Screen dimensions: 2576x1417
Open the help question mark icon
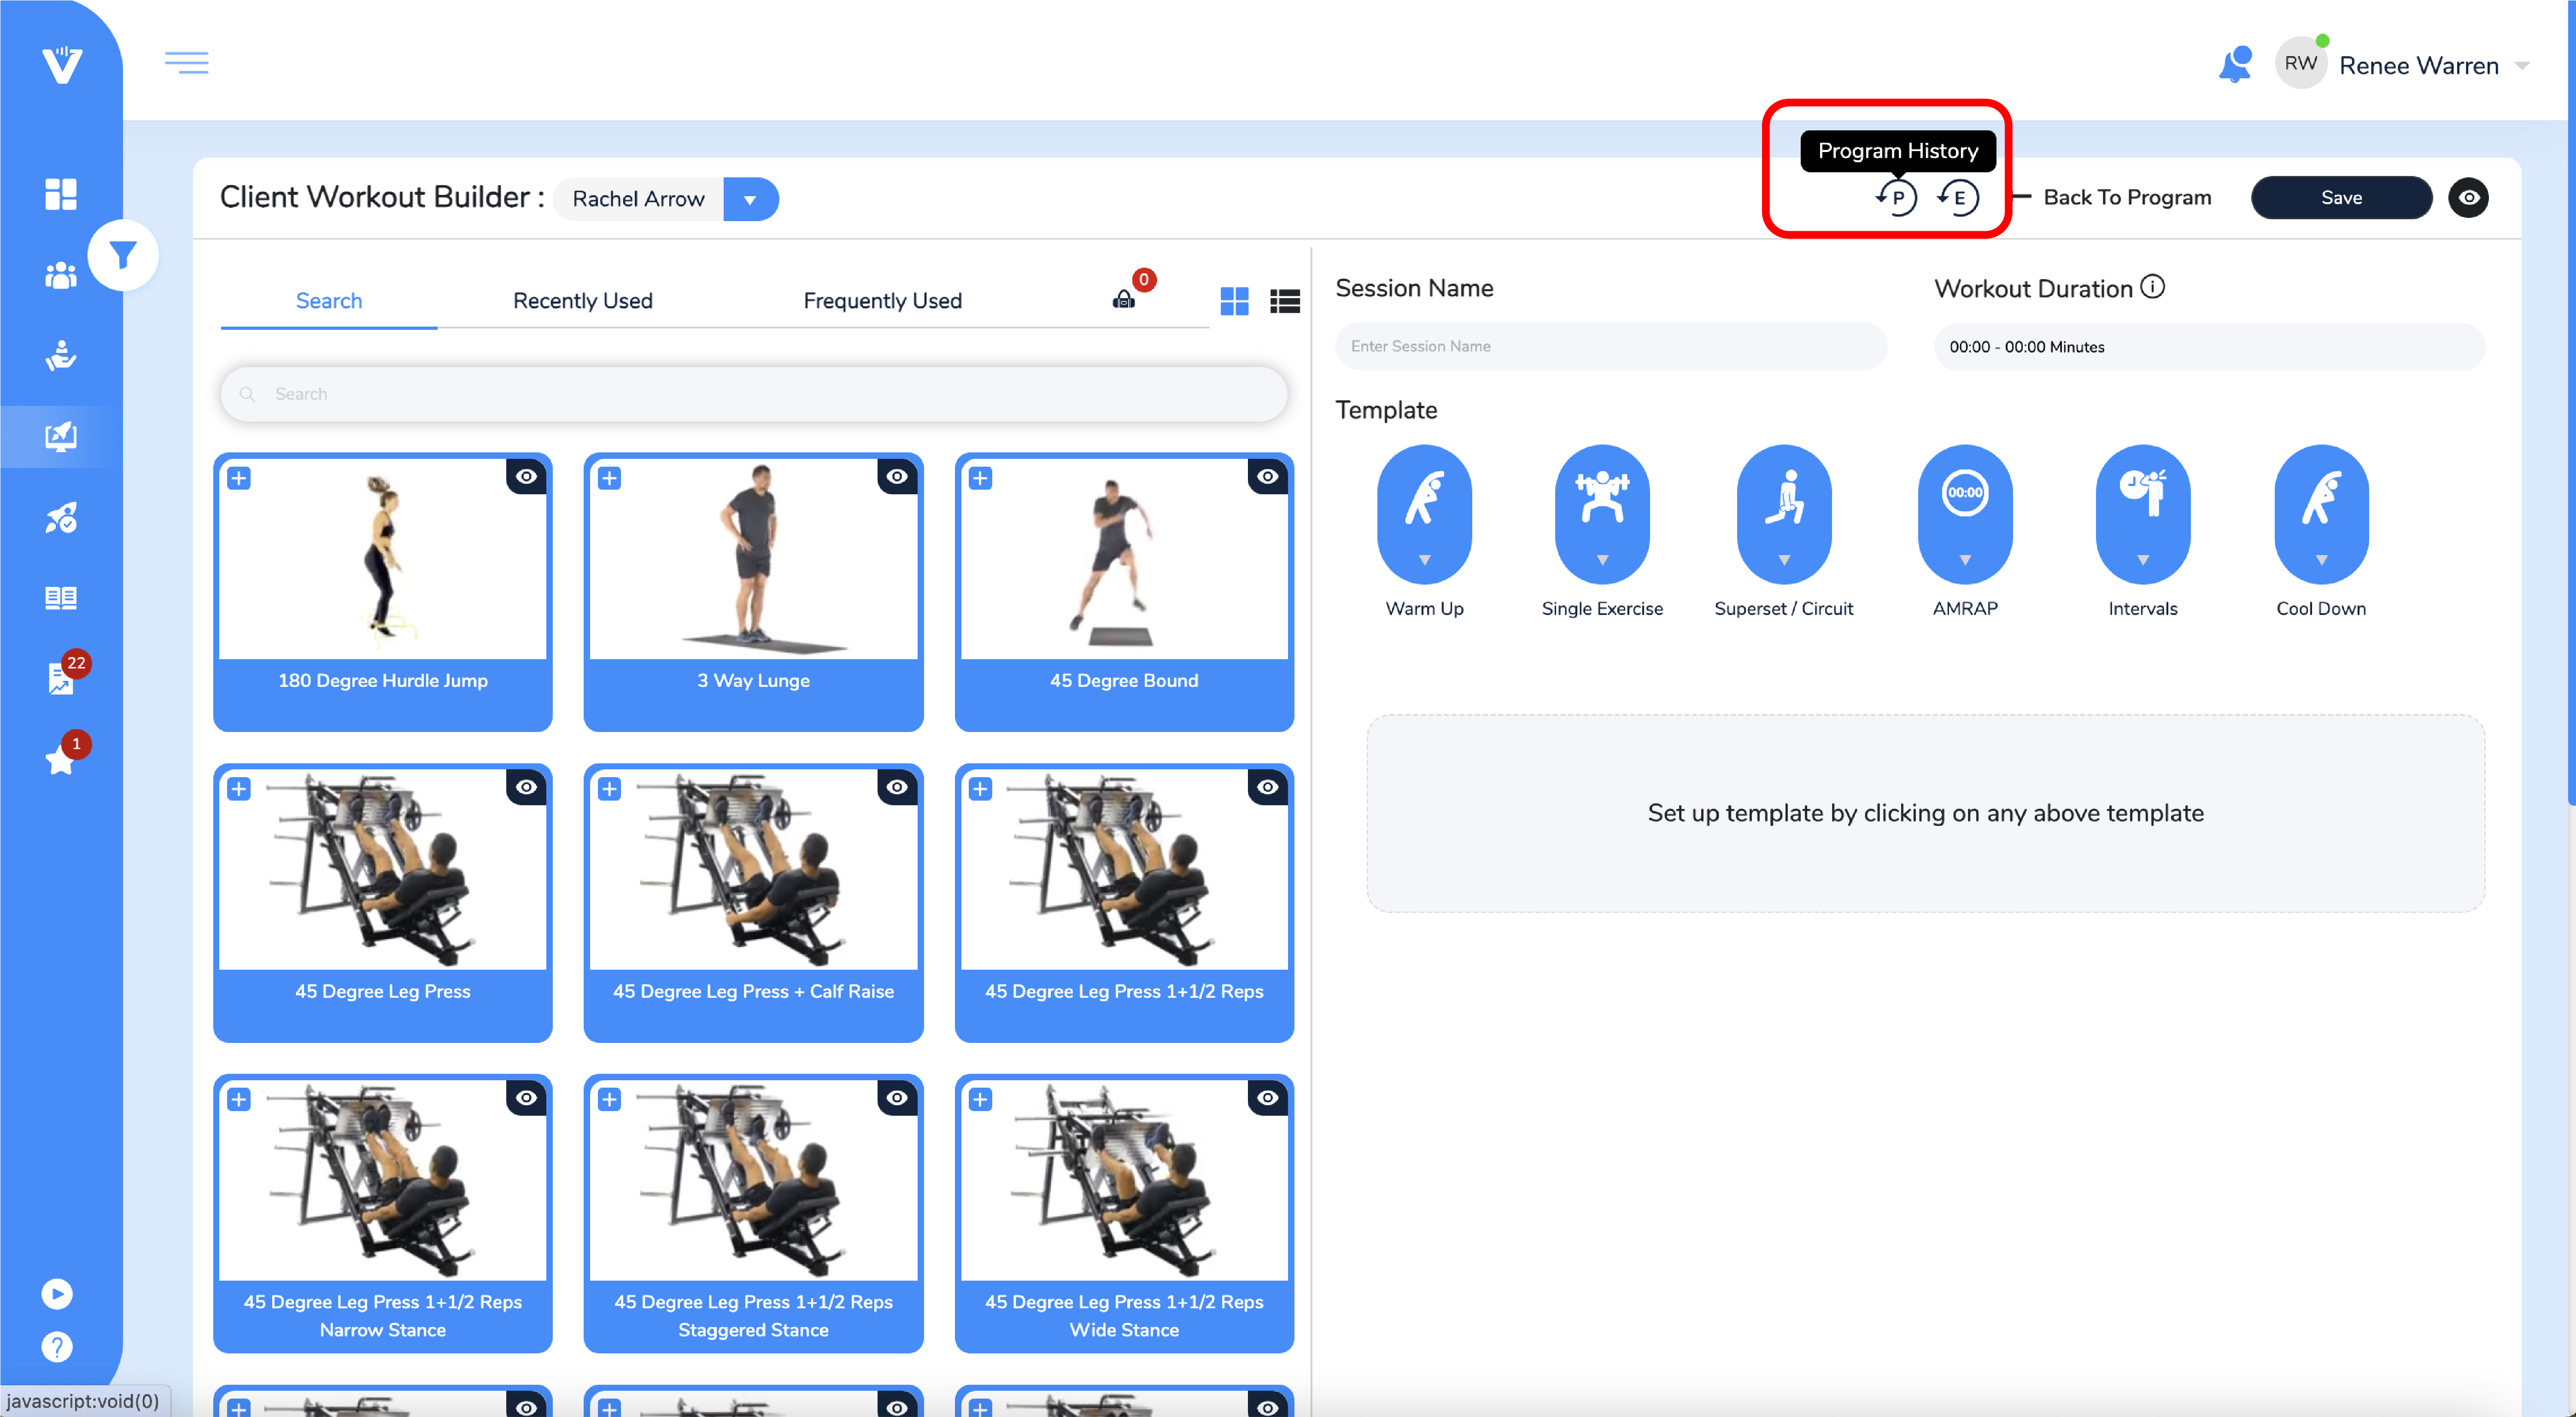pos(57,1347)
